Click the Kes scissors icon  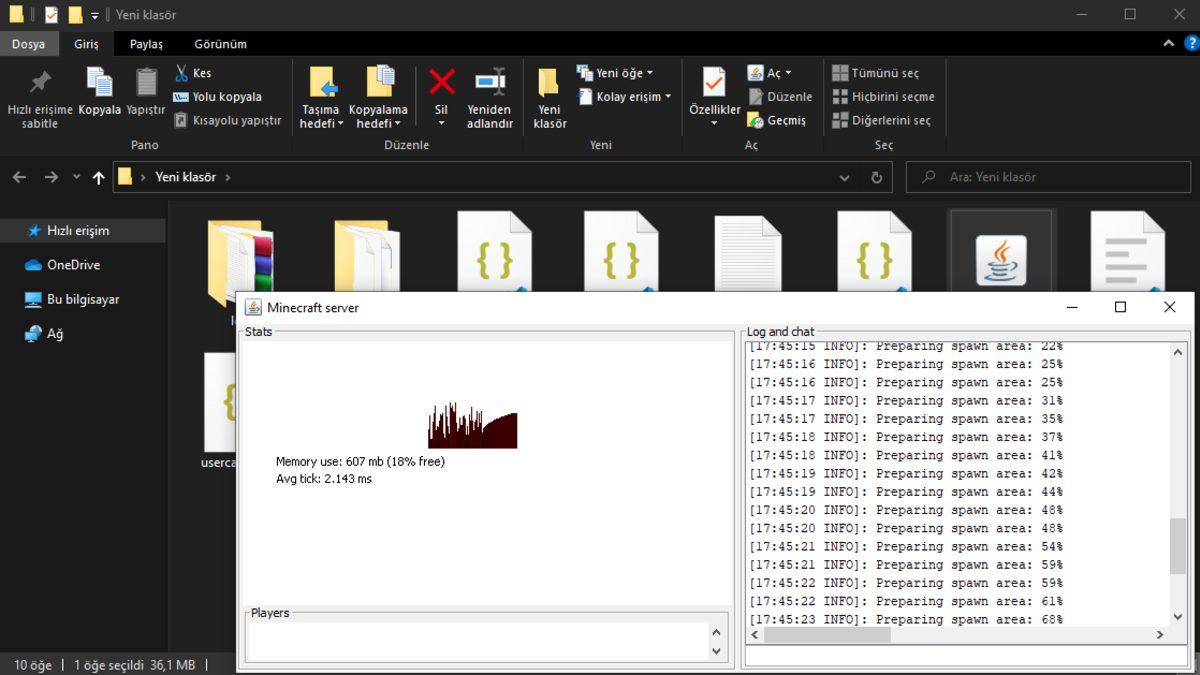[x=182, y=73]
